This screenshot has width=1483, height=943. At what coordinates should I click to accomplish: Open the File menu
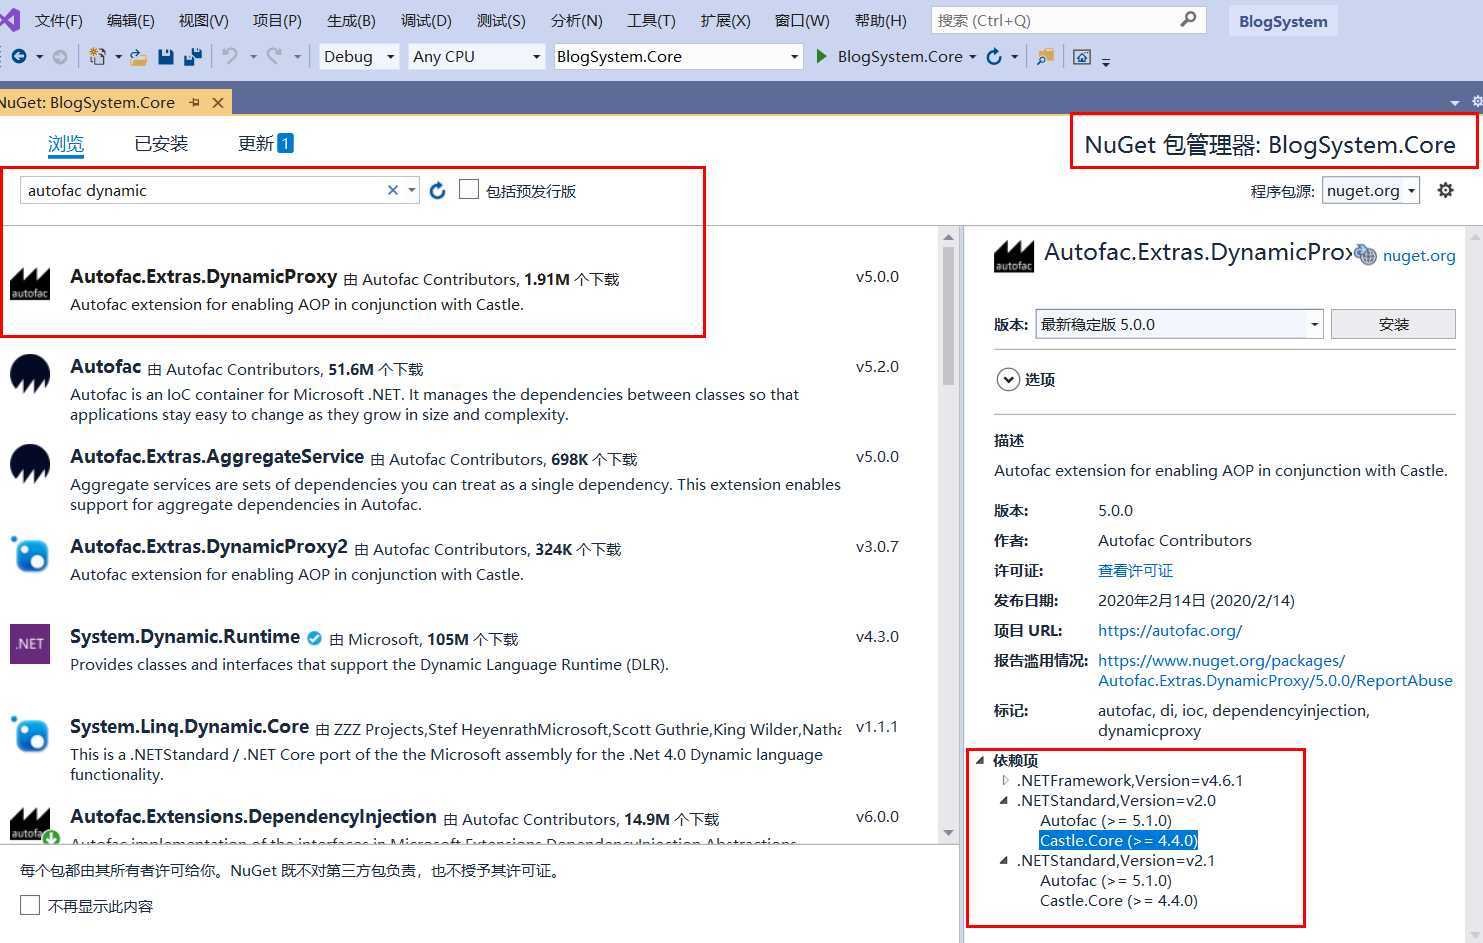coord(59,20)
